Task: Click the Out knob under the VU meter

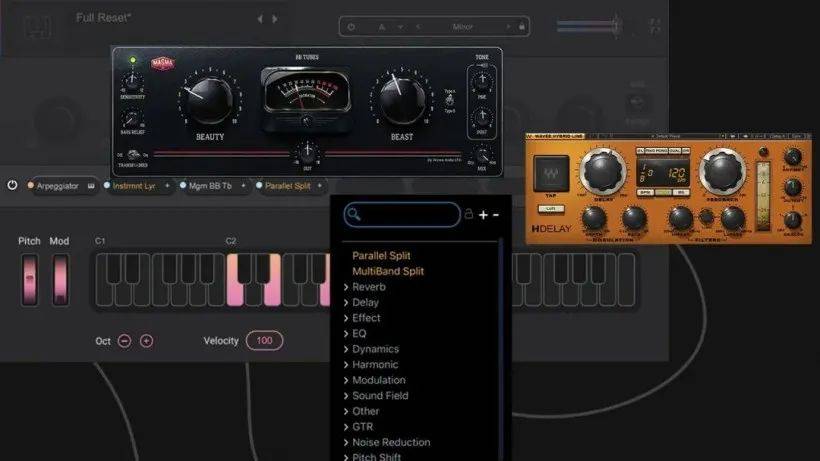Action: pyautogui.click(x=308, y=152)
